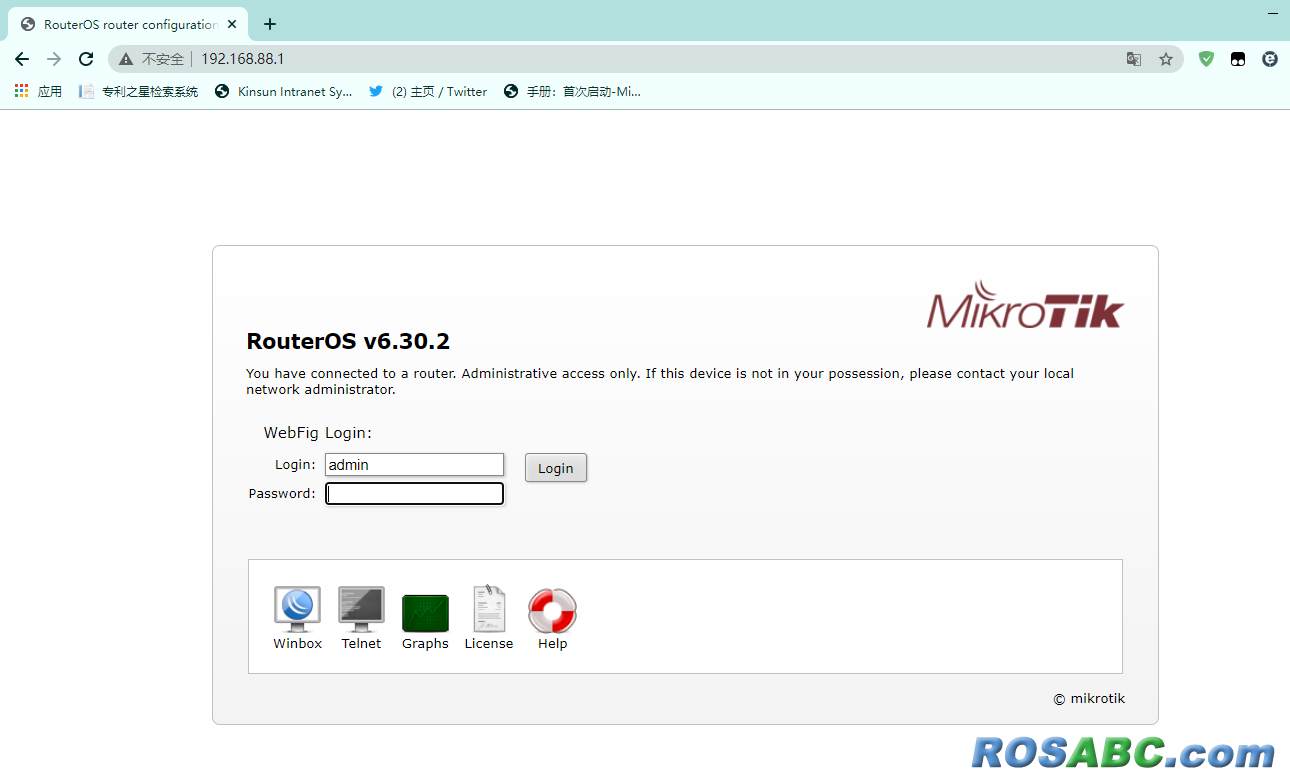Click the translate page icon
The height and width of the screenshot is (781, 1290).
point(1134,59)
